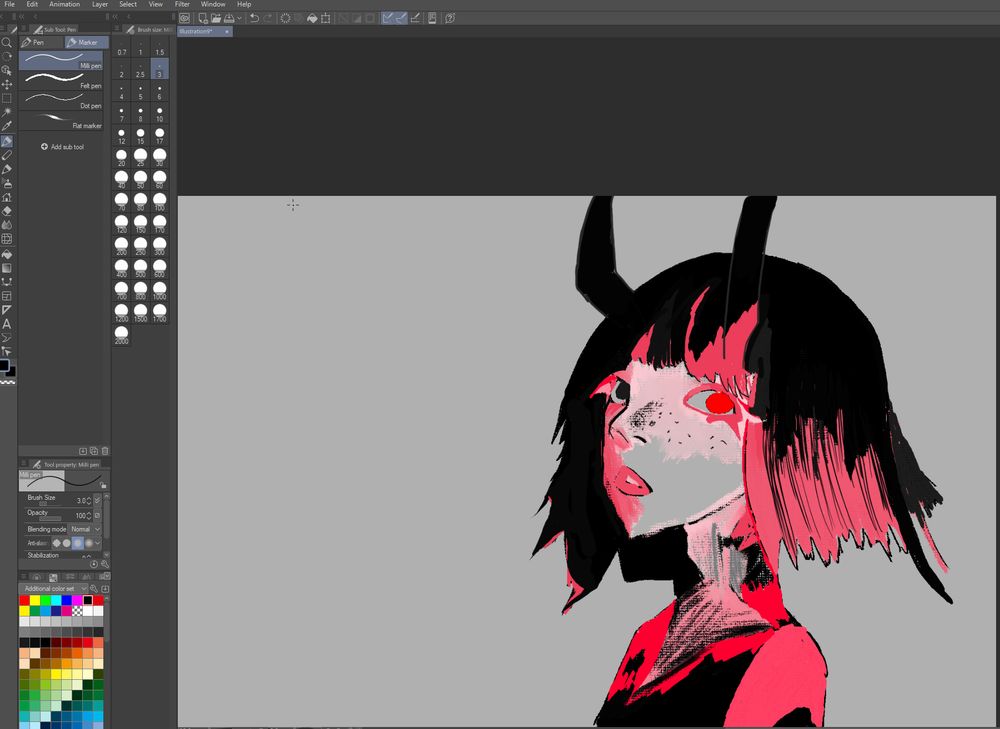Click the Fill icon in the command bar
Screen dimensions: 1000x729
(x=312, y=18)
